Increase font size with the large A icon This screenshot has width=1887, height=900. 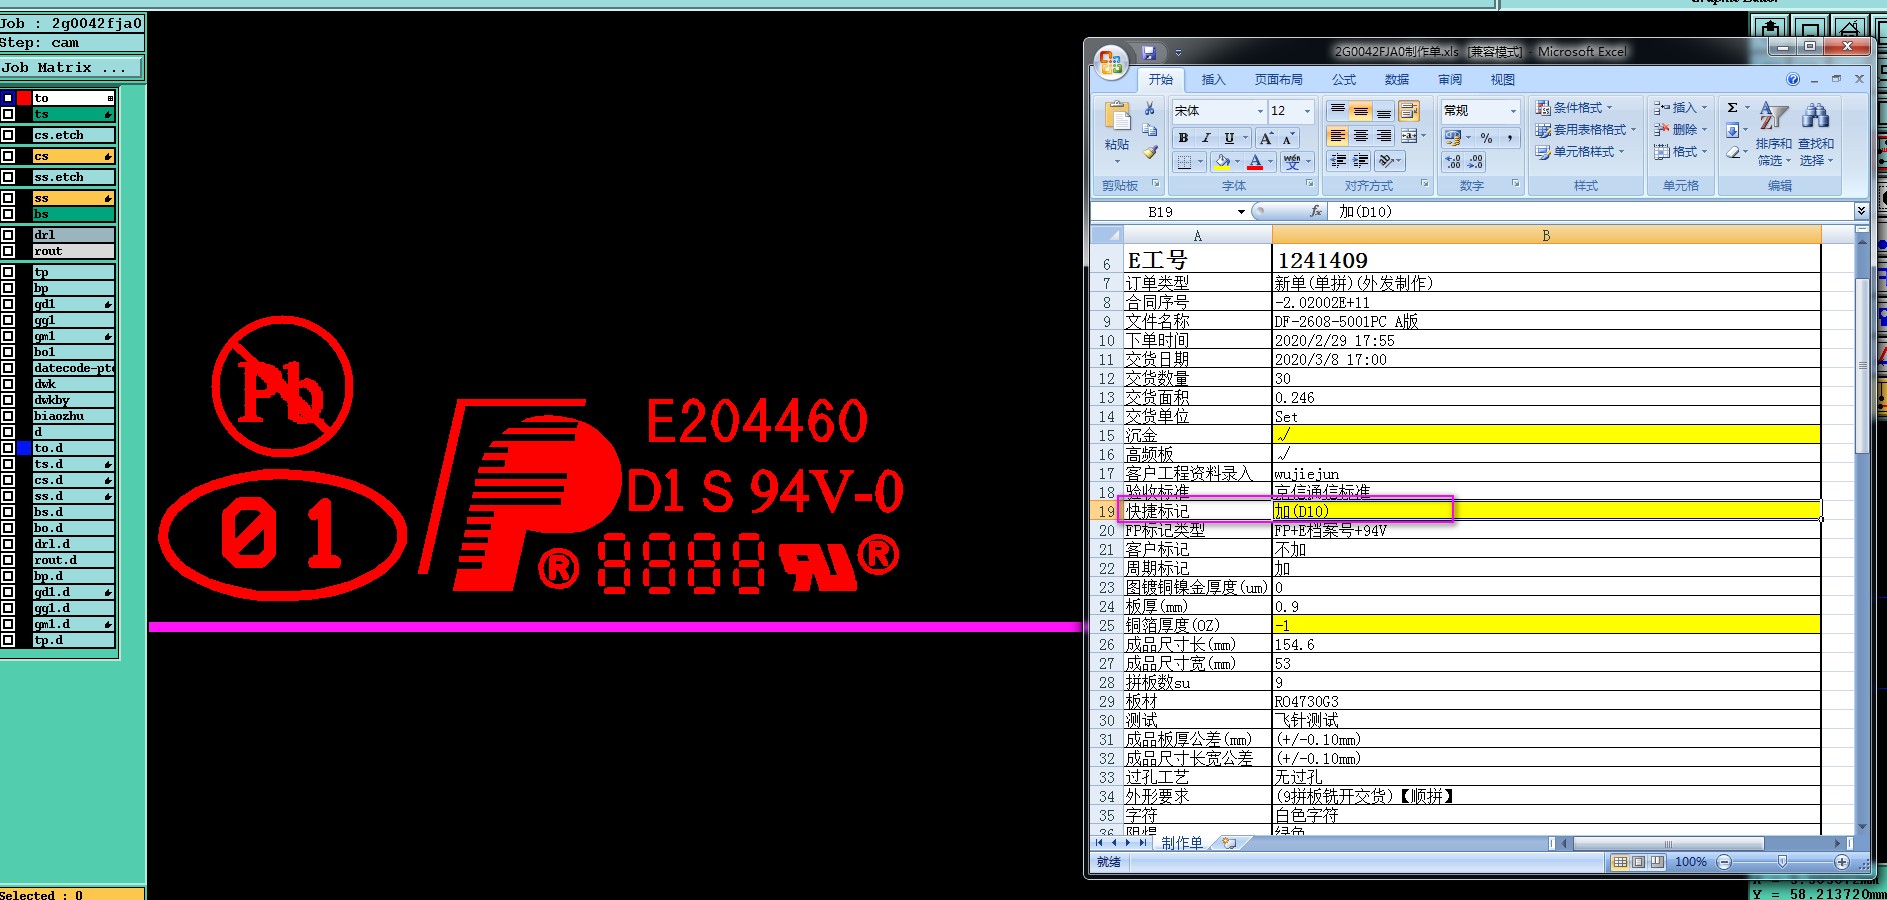[x=1266, y=138]
